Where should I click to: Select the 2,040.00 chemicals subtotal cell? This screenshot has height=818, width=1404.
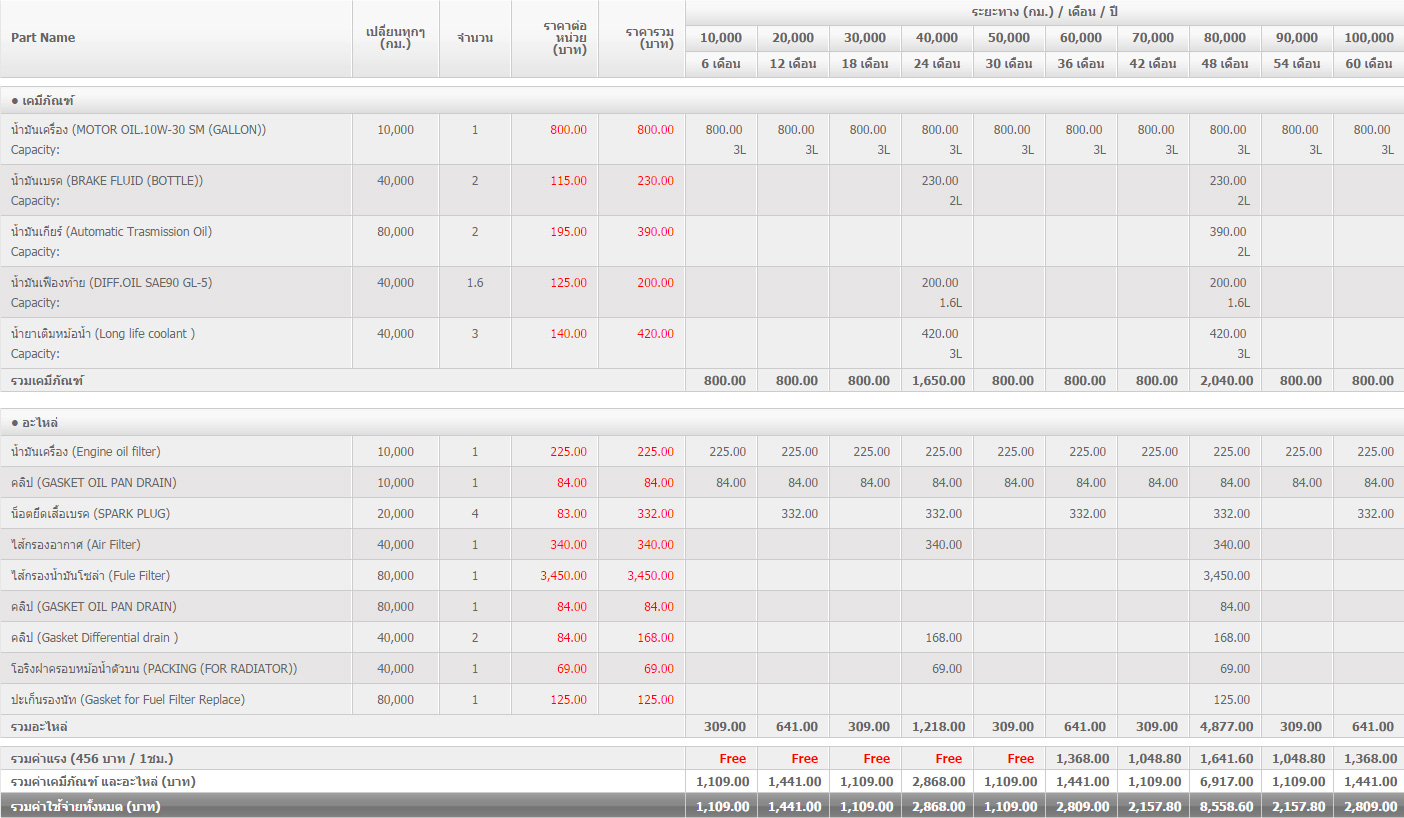[1226, 381]
